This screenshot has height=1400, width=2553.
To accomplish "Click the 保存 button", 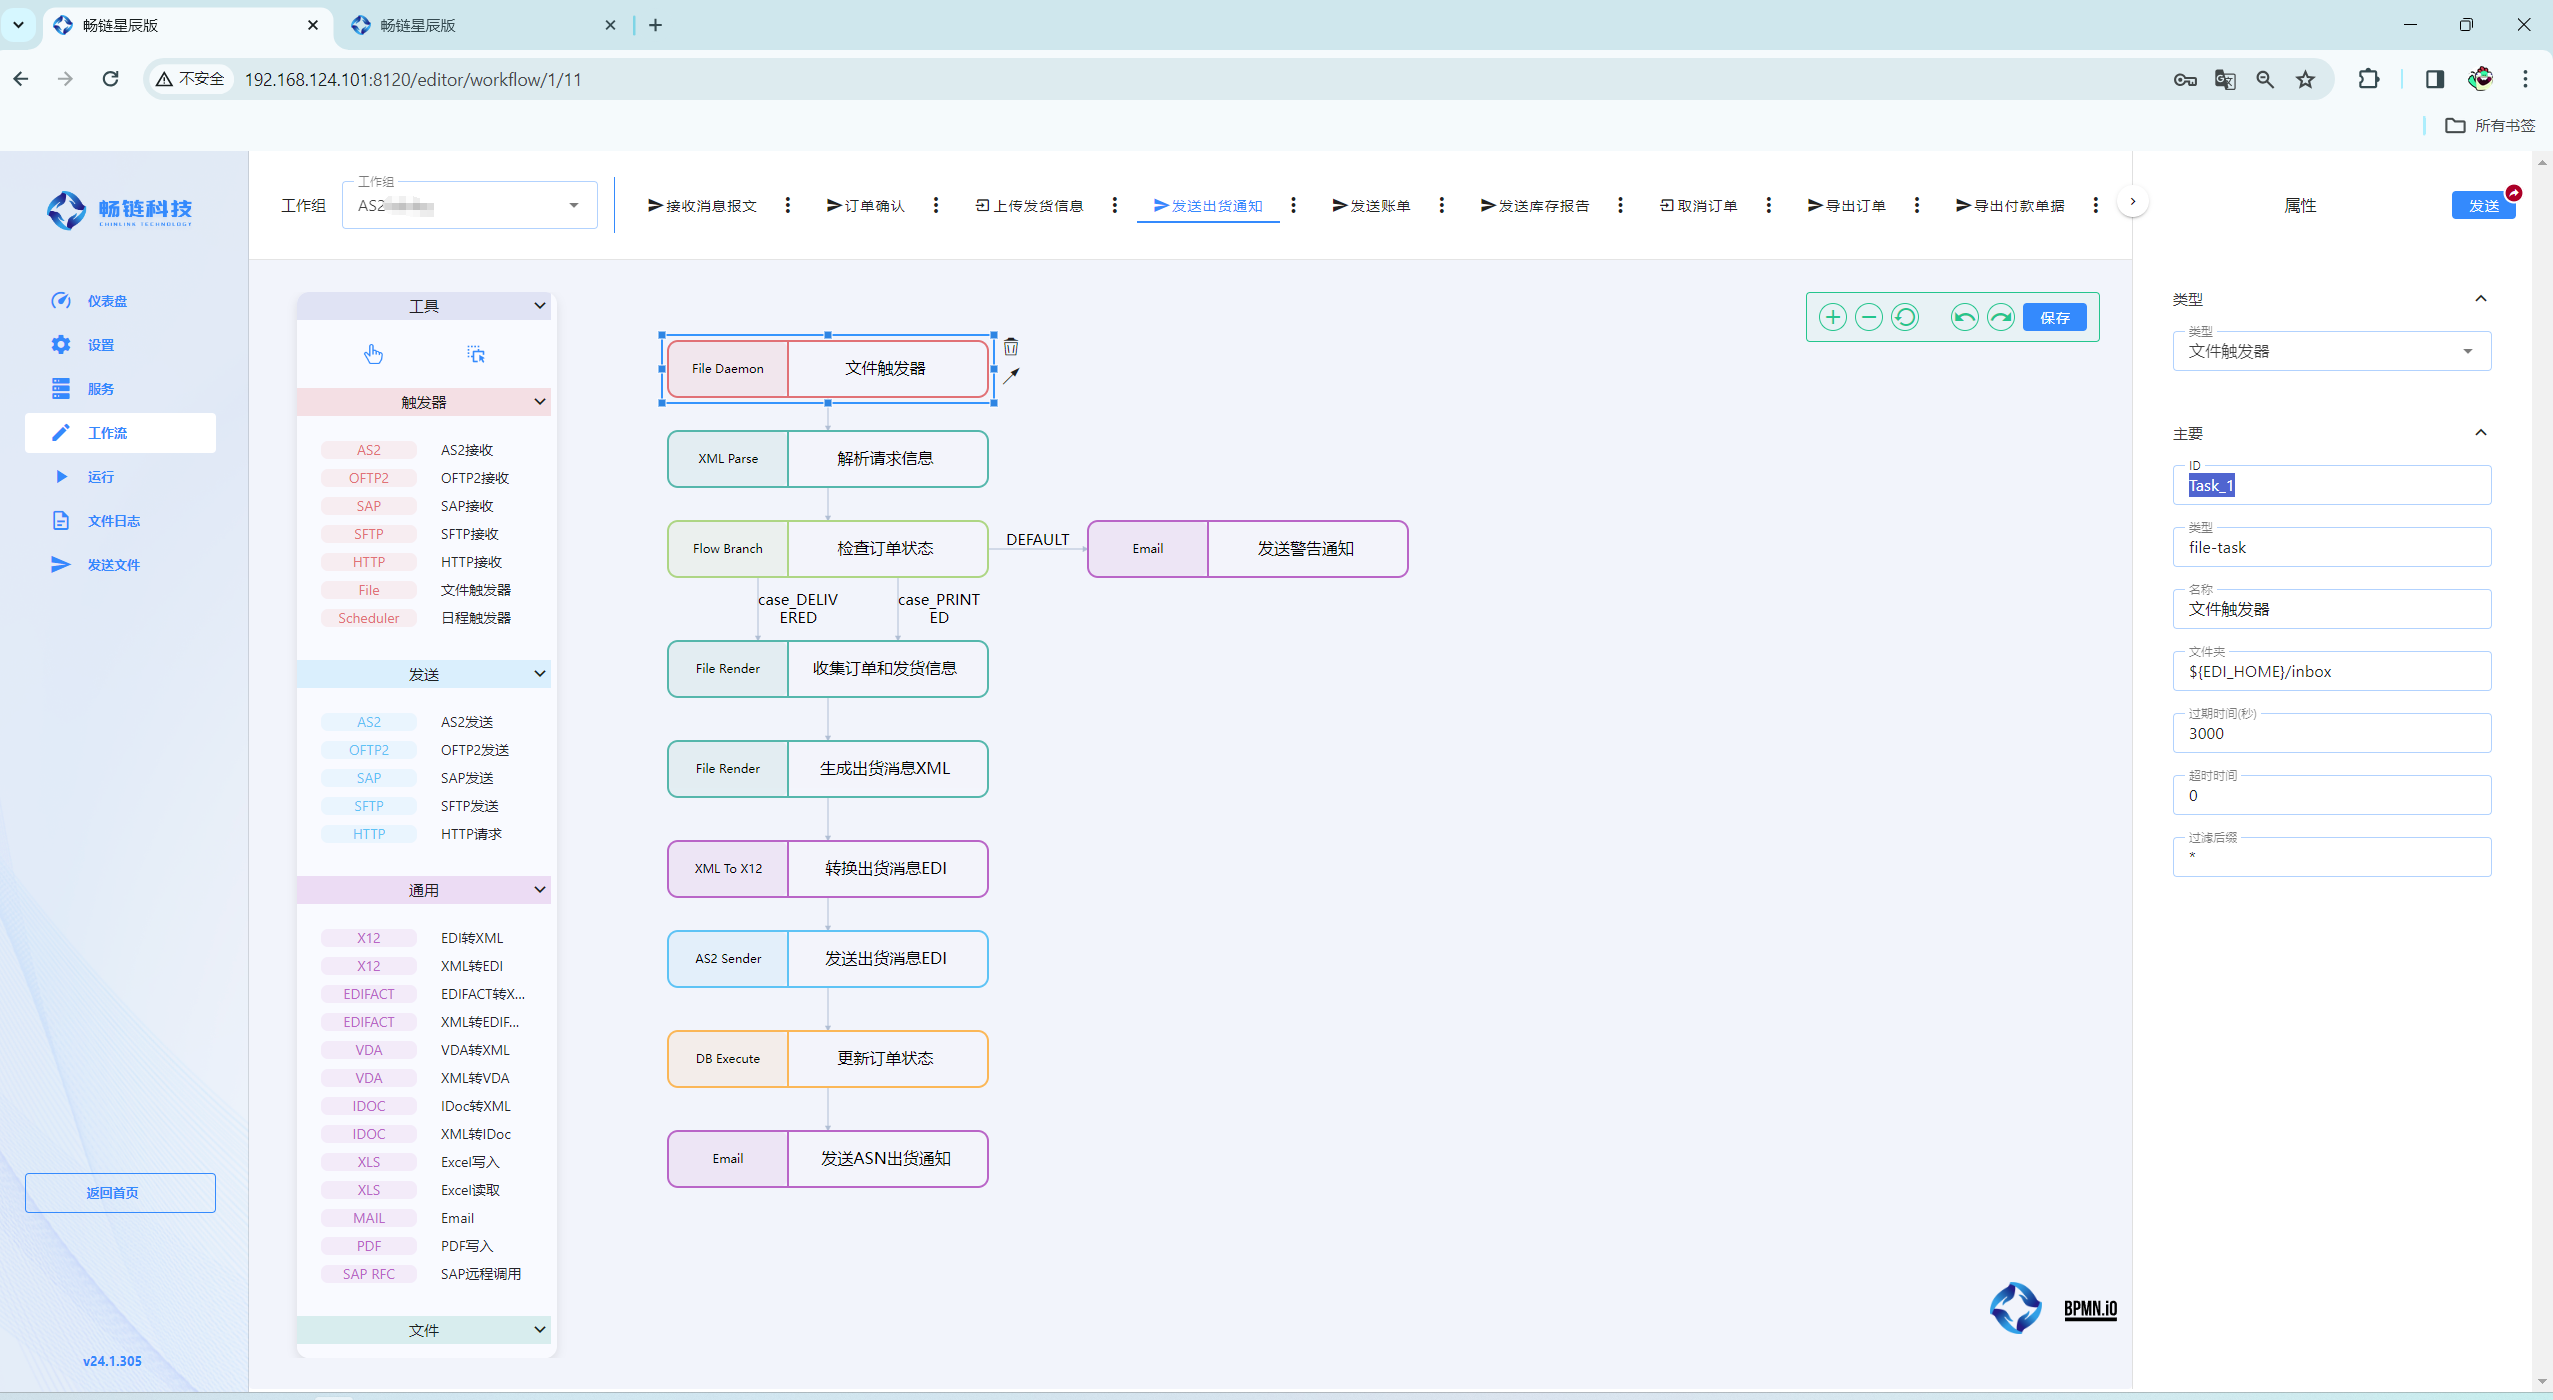I will pyautogui.click(x=2054, y=317).
